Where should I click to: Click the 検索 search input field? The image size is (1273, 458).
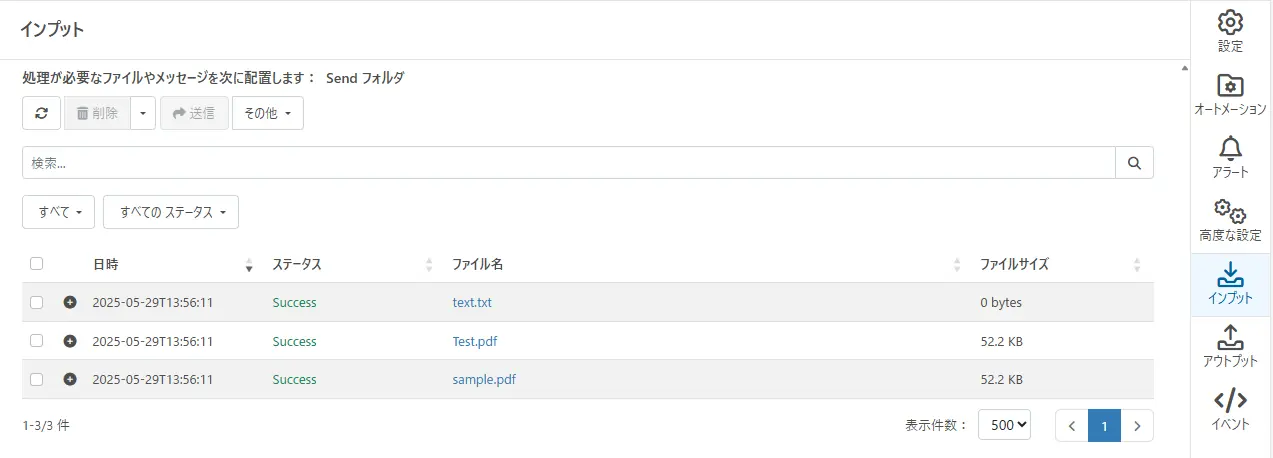[x=568, y=163]
